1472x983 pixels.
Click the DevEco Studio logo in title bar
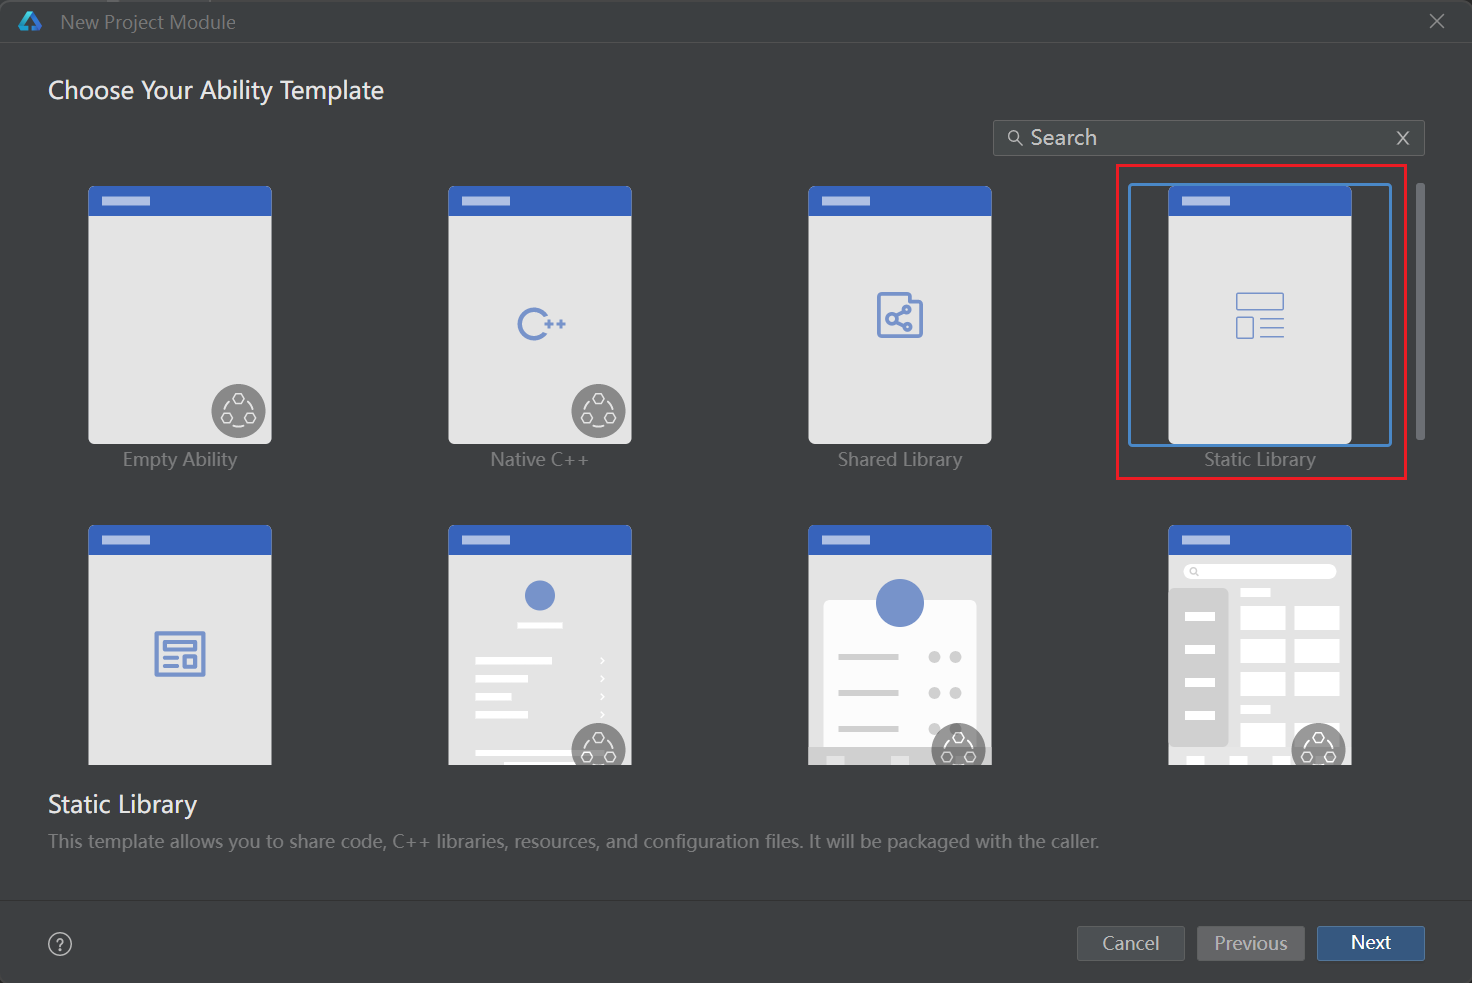(30, 21)
